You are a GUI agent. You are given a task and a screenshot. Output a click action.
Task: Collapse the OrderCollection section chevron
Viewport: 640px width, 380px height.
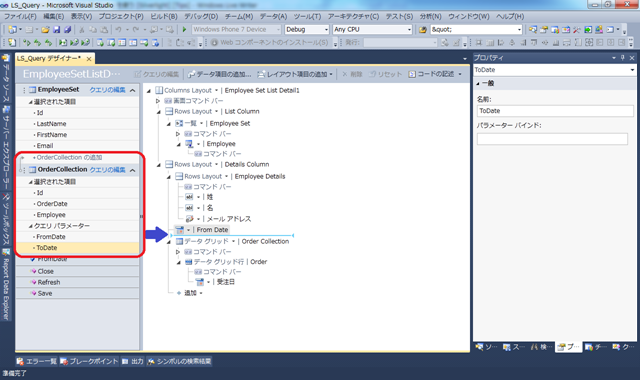[133, 170]
